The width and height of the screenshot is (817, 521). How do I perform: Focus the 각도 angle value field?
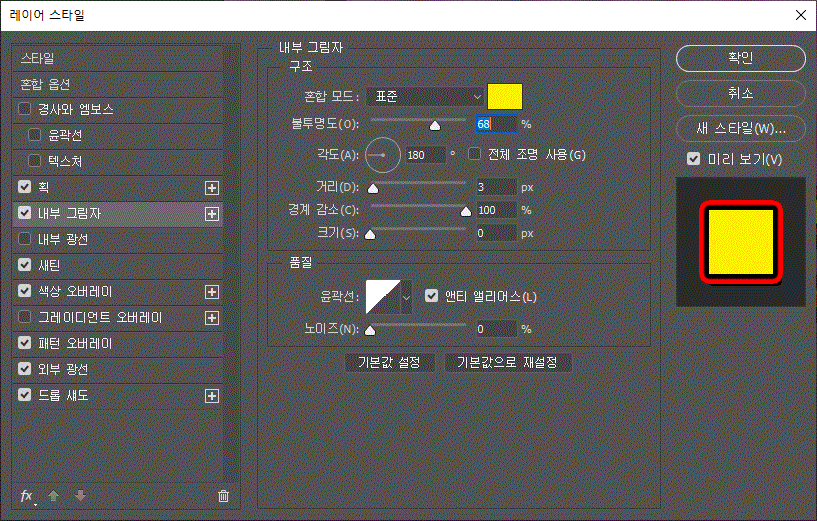(426, 155)
